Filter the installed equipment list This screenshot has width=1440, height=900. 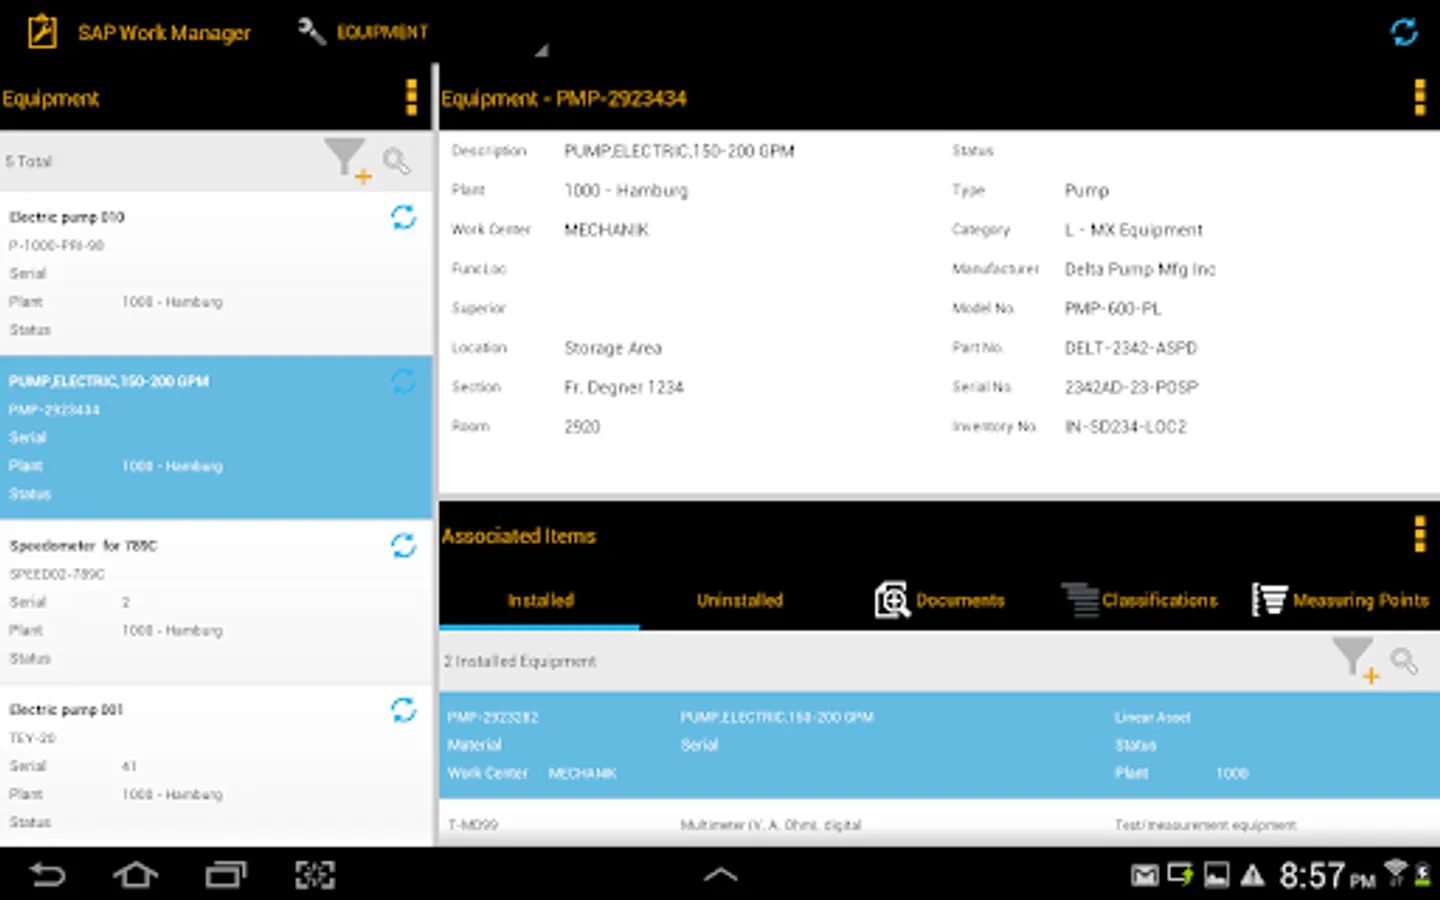[1356, 661]
